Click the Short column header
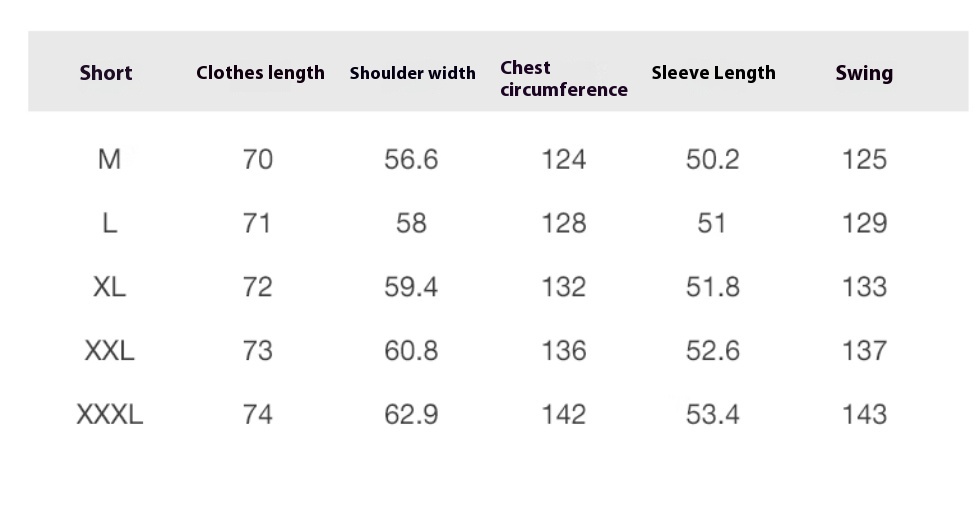This screenshot has height=508, width=976. tap(106, 73)
